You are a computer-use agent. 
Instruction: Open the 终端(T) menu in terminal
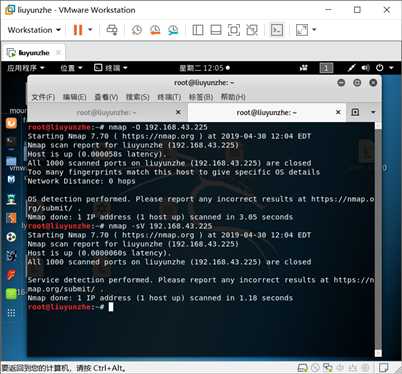[x=169, y=97]
